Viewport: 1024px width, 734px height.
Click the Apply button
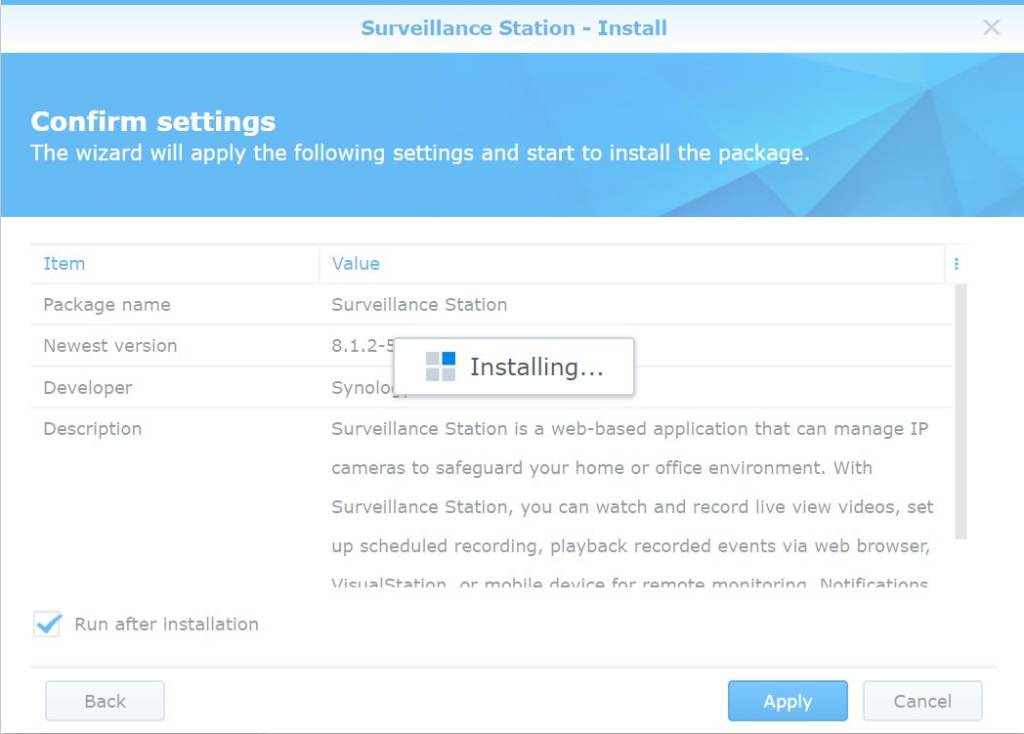tap(788, 701)
